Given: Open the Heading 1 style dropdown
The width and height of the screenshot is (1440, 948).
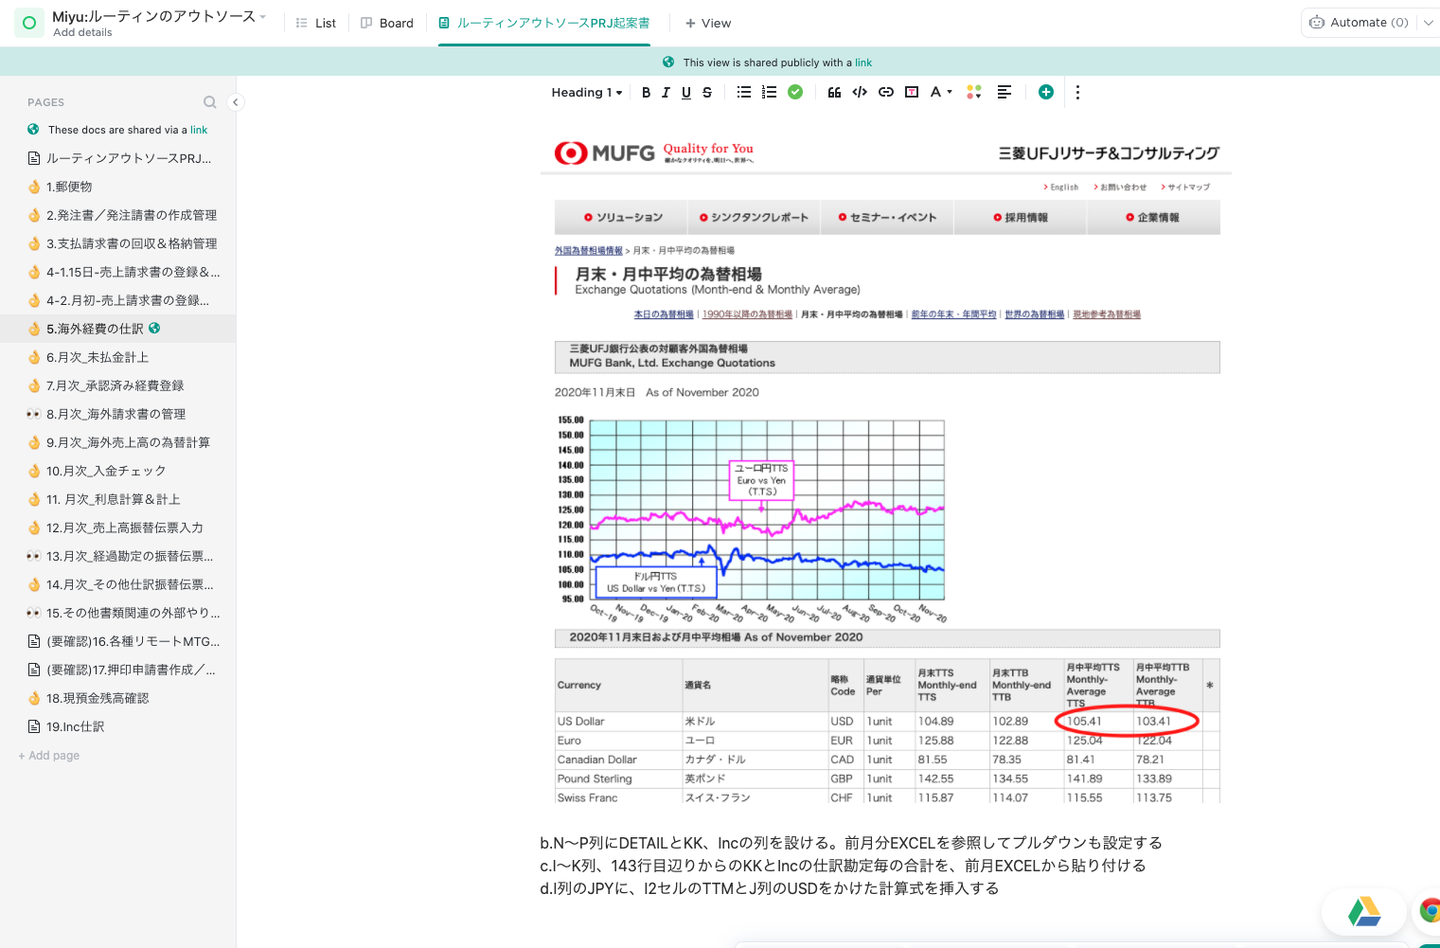Looking at the screenshot, I should coord(586,93).
